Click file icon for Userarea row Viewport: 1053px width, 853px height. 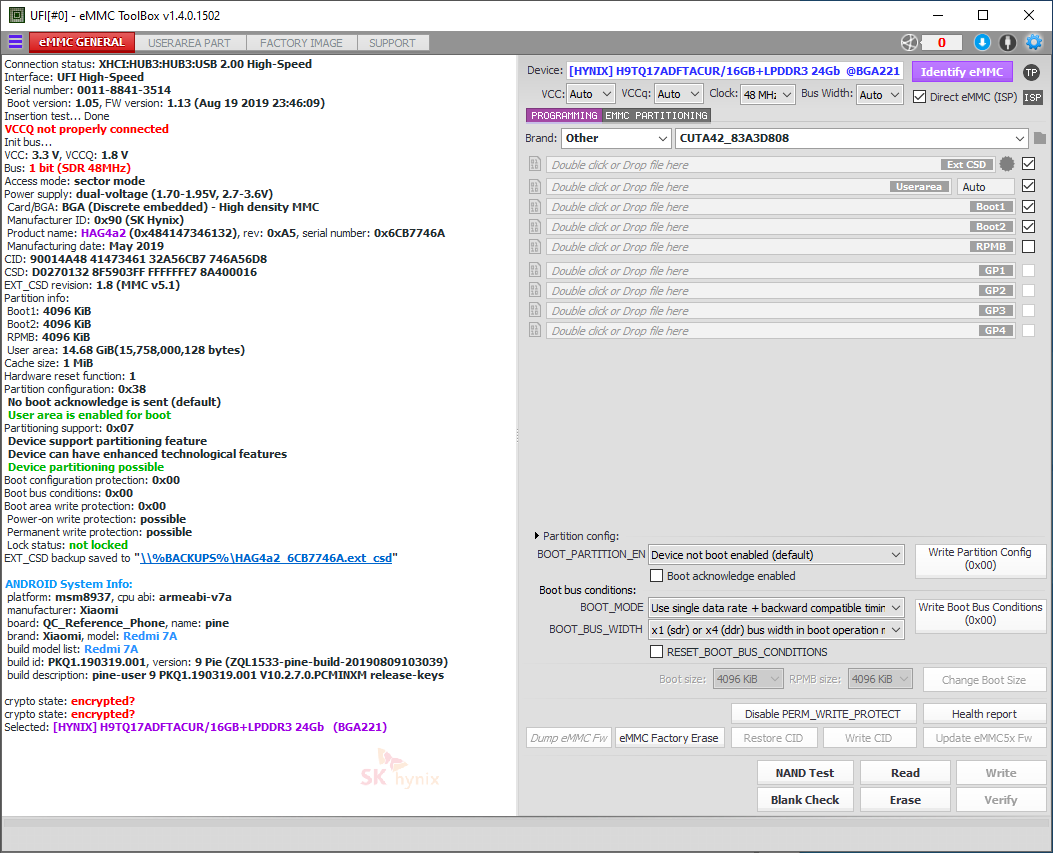pyautogui.click(x=535, y=187)
